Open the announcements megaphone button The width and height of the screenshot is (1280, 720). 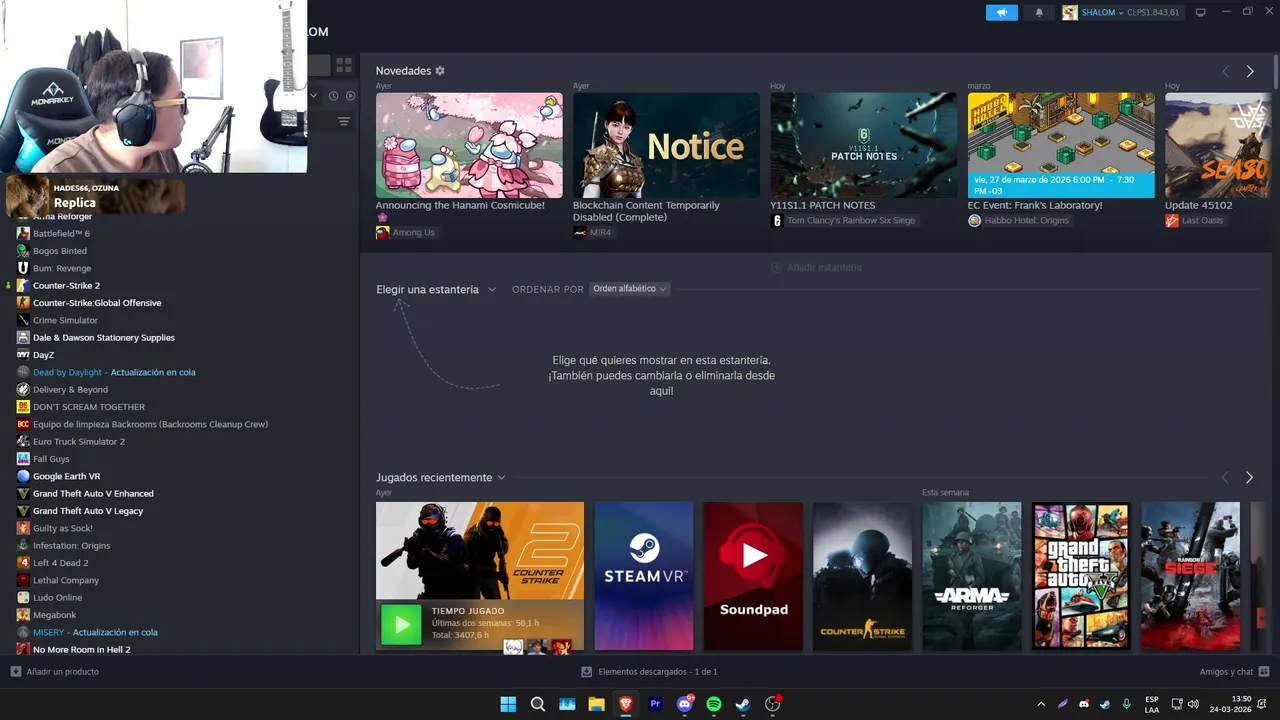click(1001, 12)
